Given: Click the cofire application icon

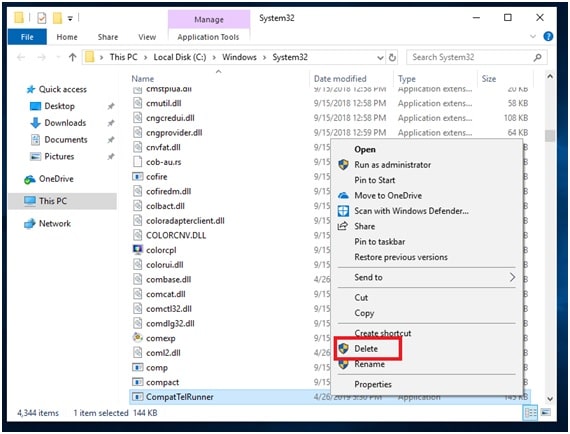Looking at the screenshot, I should click(x=137, y=177).
